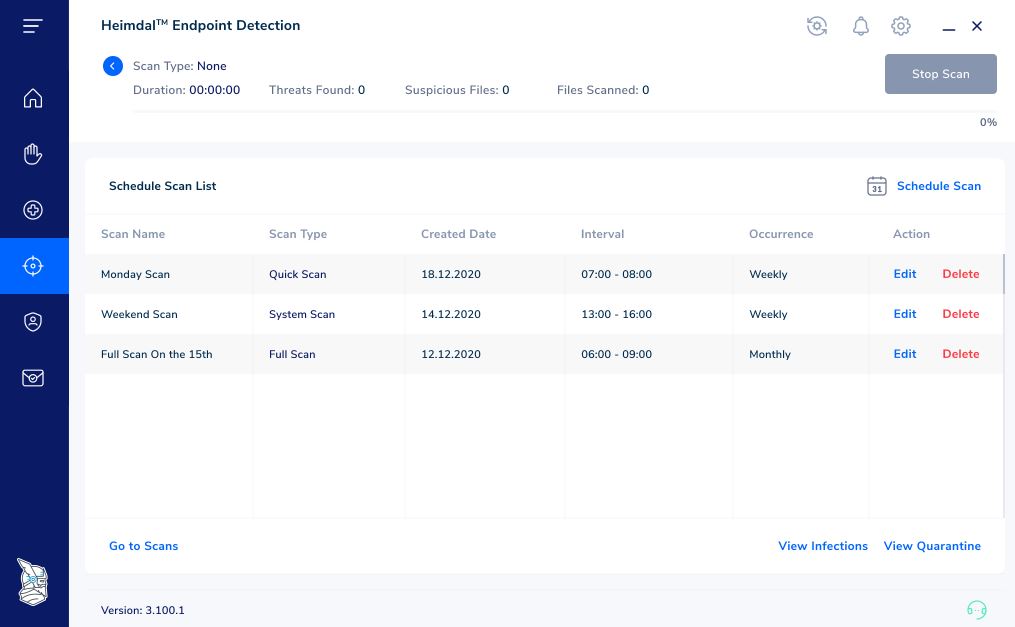Open View Infections link
This screenshot has width=1015, height=627.
click(x=823, y=545)
